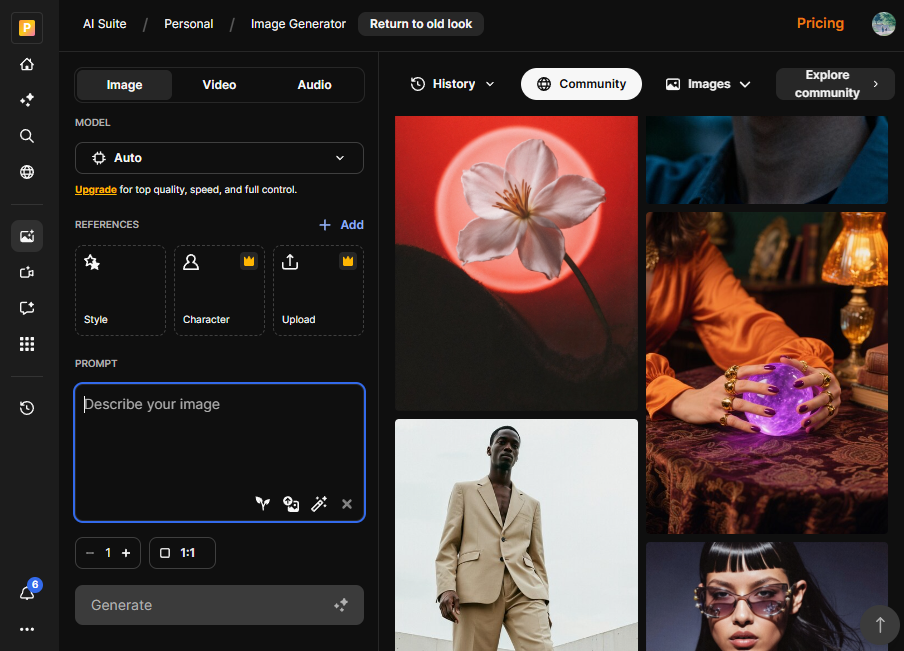Click the magic wand enhance prompt icon
The image size is (904, 651).
coord(319,504)
